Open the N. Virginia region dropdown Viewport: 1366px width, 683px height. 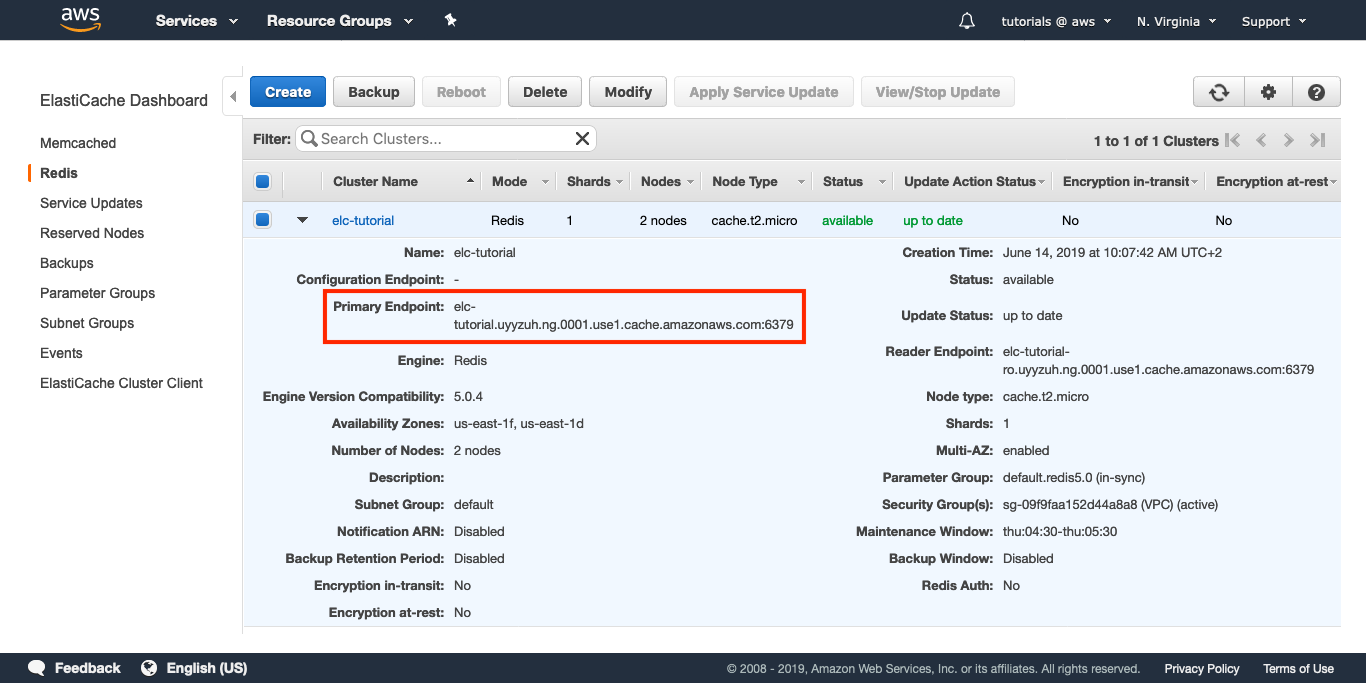(1176, 21)
